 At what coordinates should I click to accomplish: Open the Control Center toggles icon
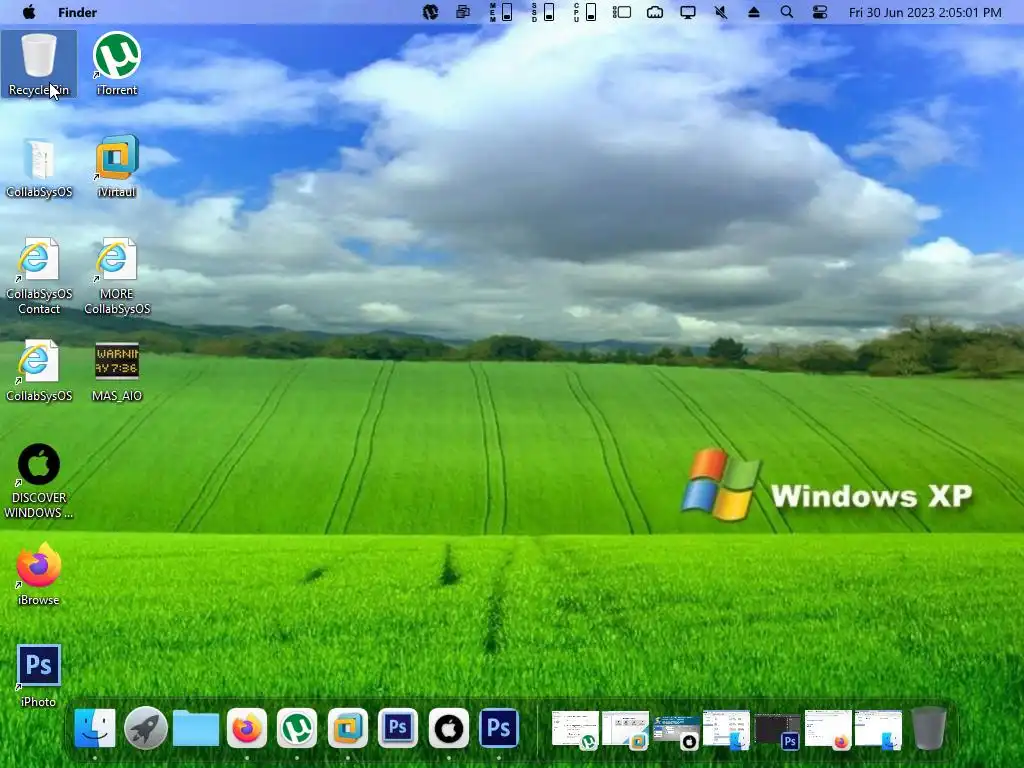tap(820, 12)
